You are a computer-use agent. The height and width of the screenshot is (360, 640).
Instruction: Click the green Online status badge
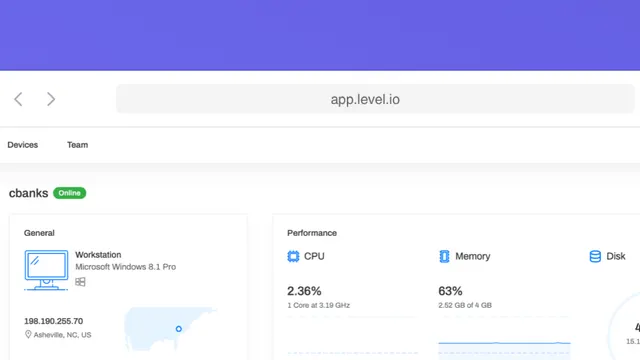click(69, 193)
